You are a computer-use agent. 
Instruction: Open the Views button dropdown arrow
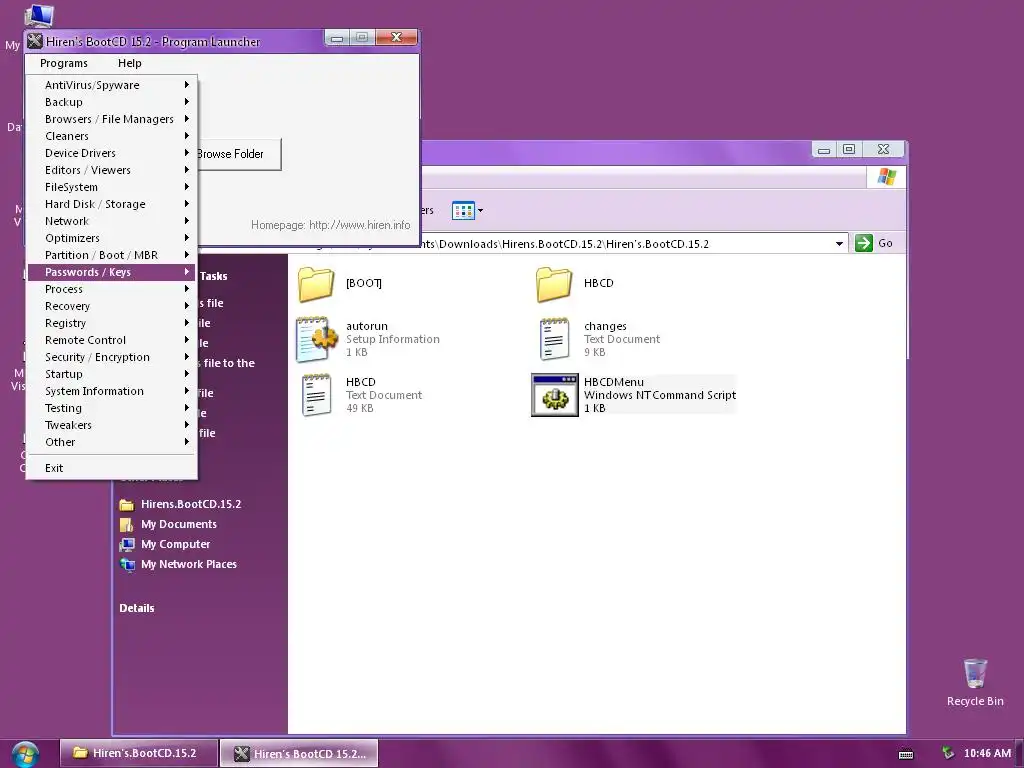click(481, 211)
